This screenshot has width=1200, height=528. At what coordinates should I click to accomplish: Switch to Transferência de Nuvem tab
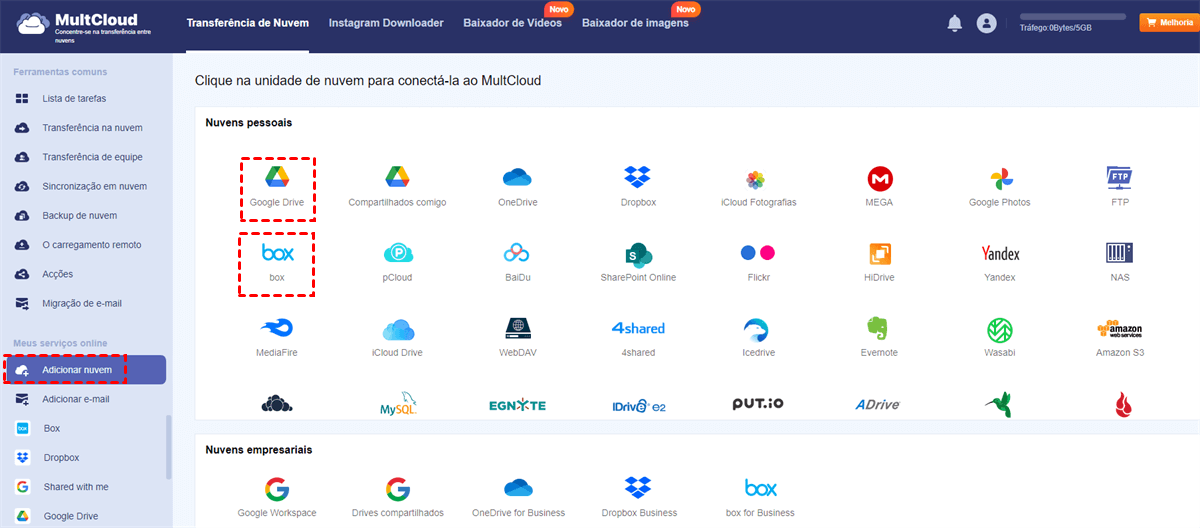[248, 23]
